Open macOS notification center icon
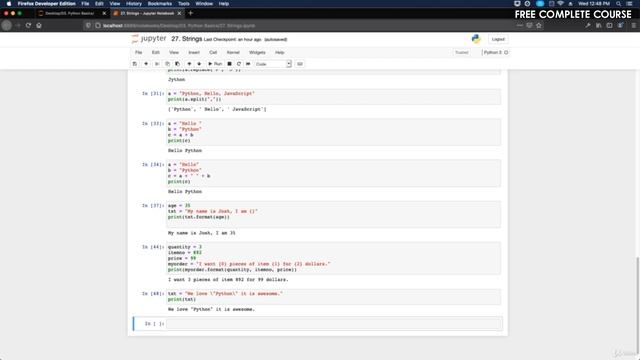The image size is (640, 360). 629,4
